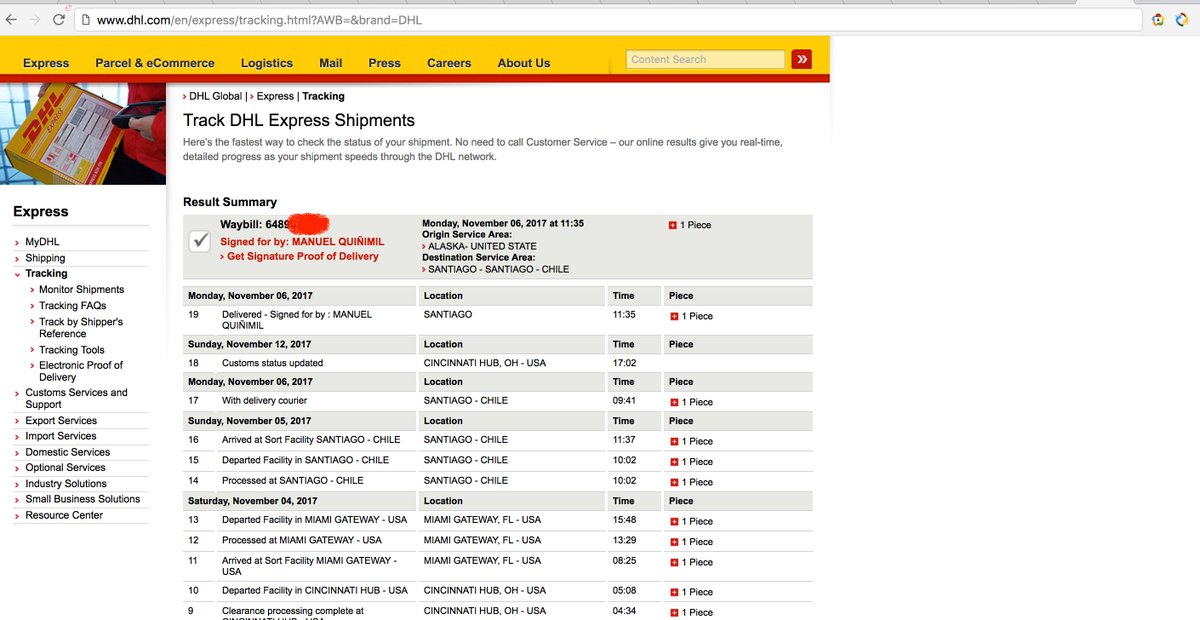Open Electronic Proof of Delivery link

[81, 371]
